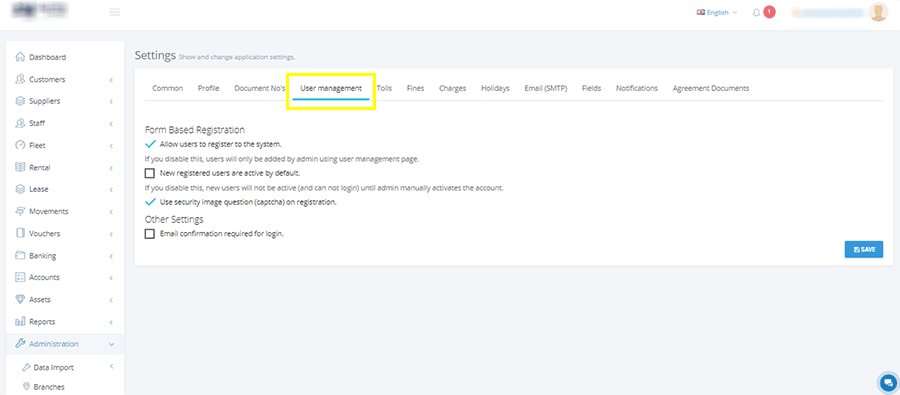
Task: Expand the Movements menu chevron
Action: point(111,212)
